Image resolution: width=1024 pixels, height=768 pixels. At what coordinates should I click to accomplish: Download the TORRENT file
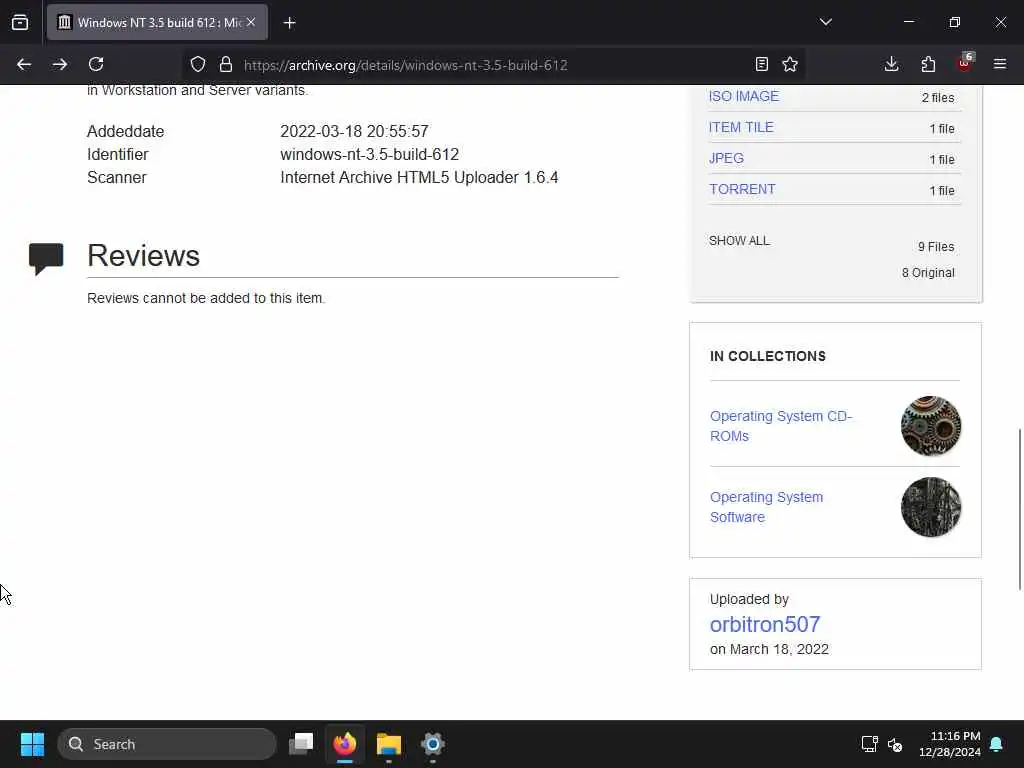(x=743, y=189)
